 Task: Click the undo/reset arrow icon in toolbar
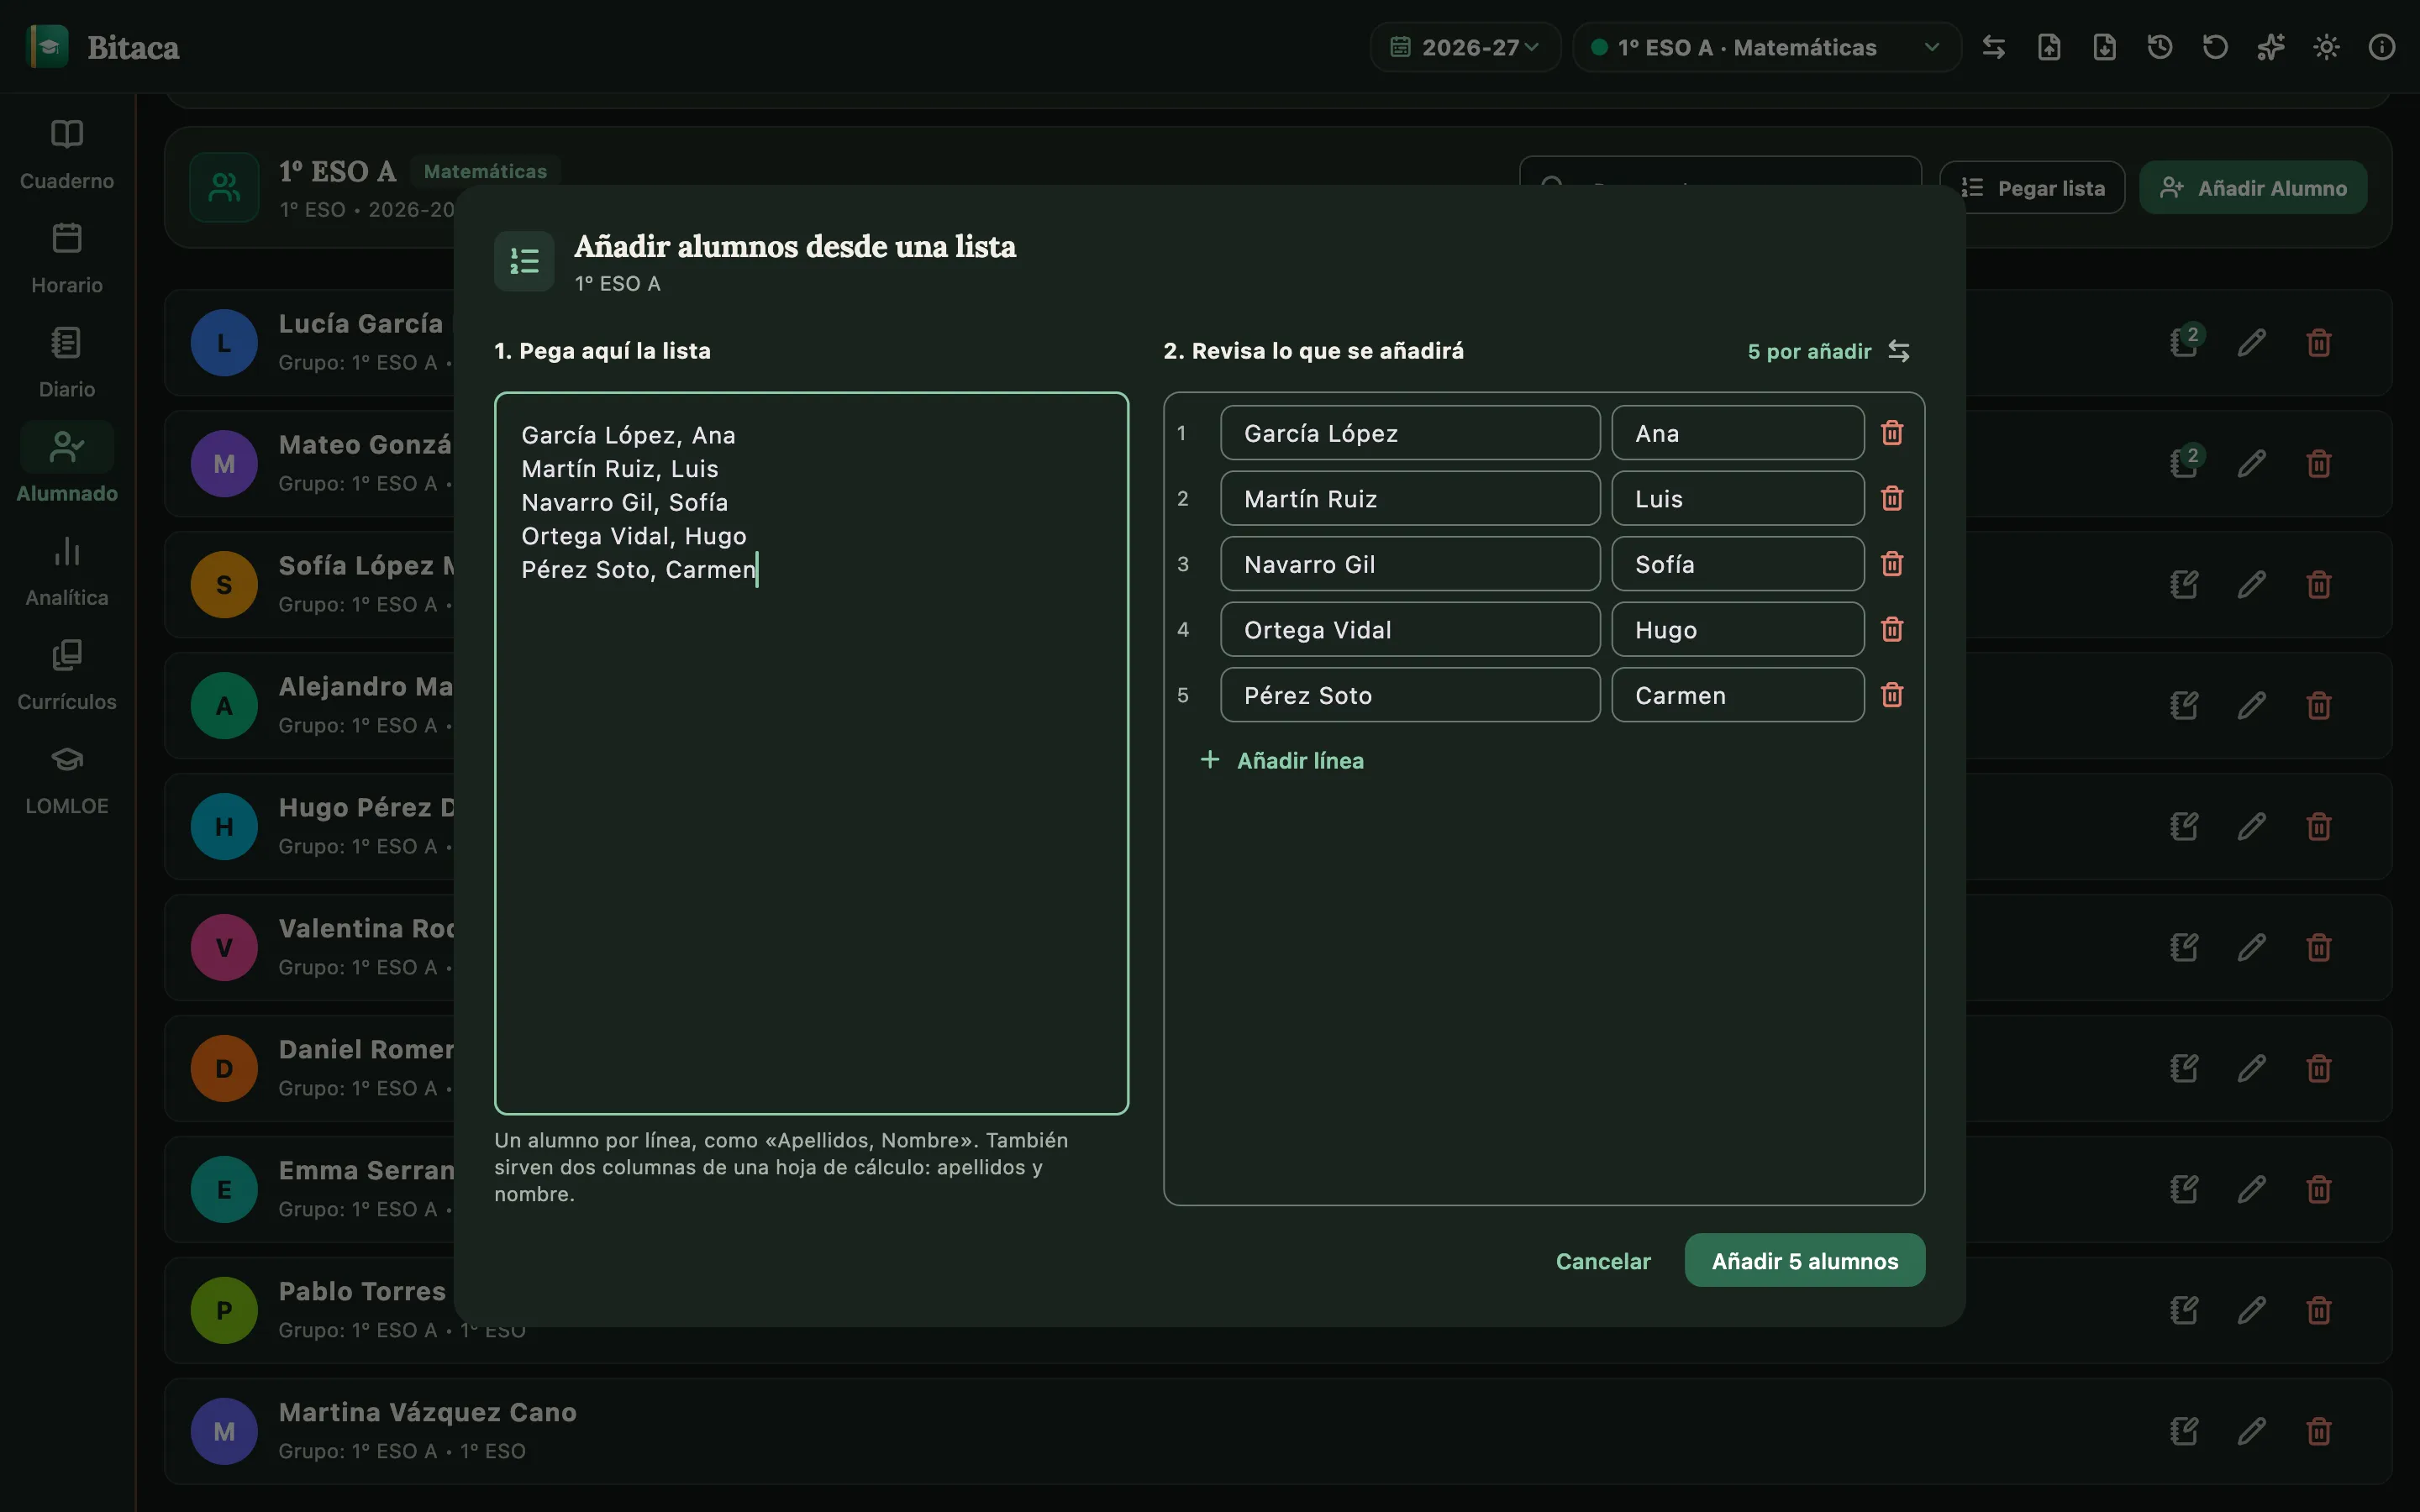tap(2215, 47)
